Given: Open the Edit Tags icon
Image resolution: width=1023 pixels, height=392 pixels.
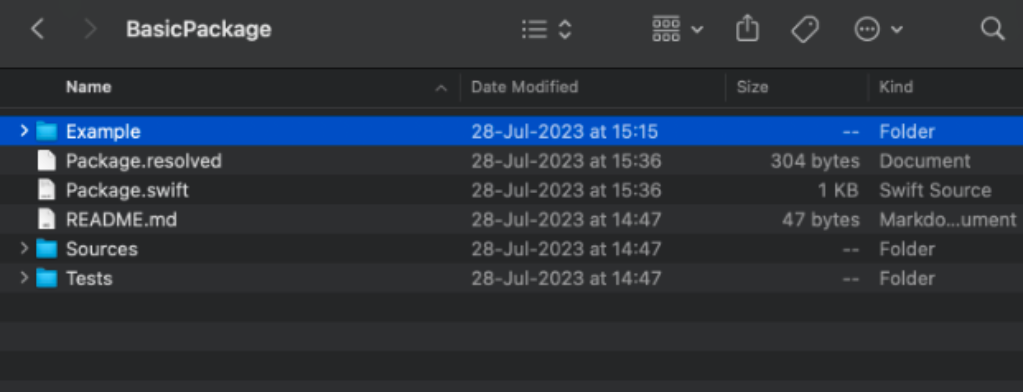Looking at the screenshot, I should pos(805,29).
